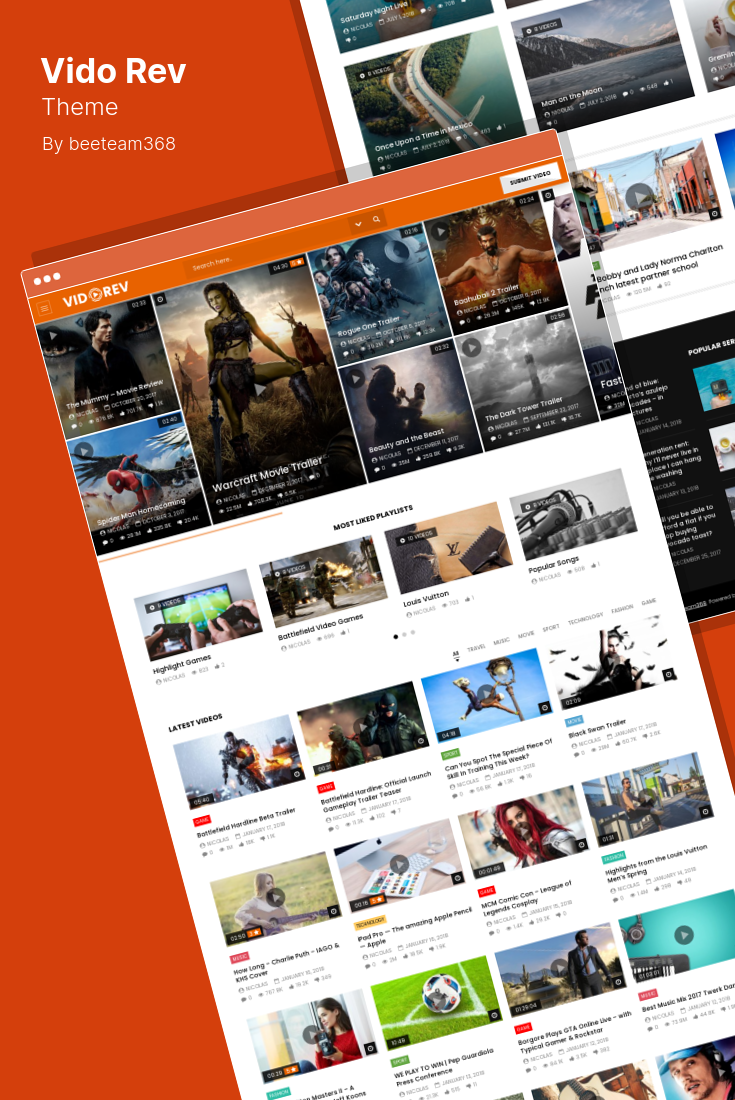735x1100 pixels.
Task: Select the first playlist carousel dot
Action: point(396,637)
